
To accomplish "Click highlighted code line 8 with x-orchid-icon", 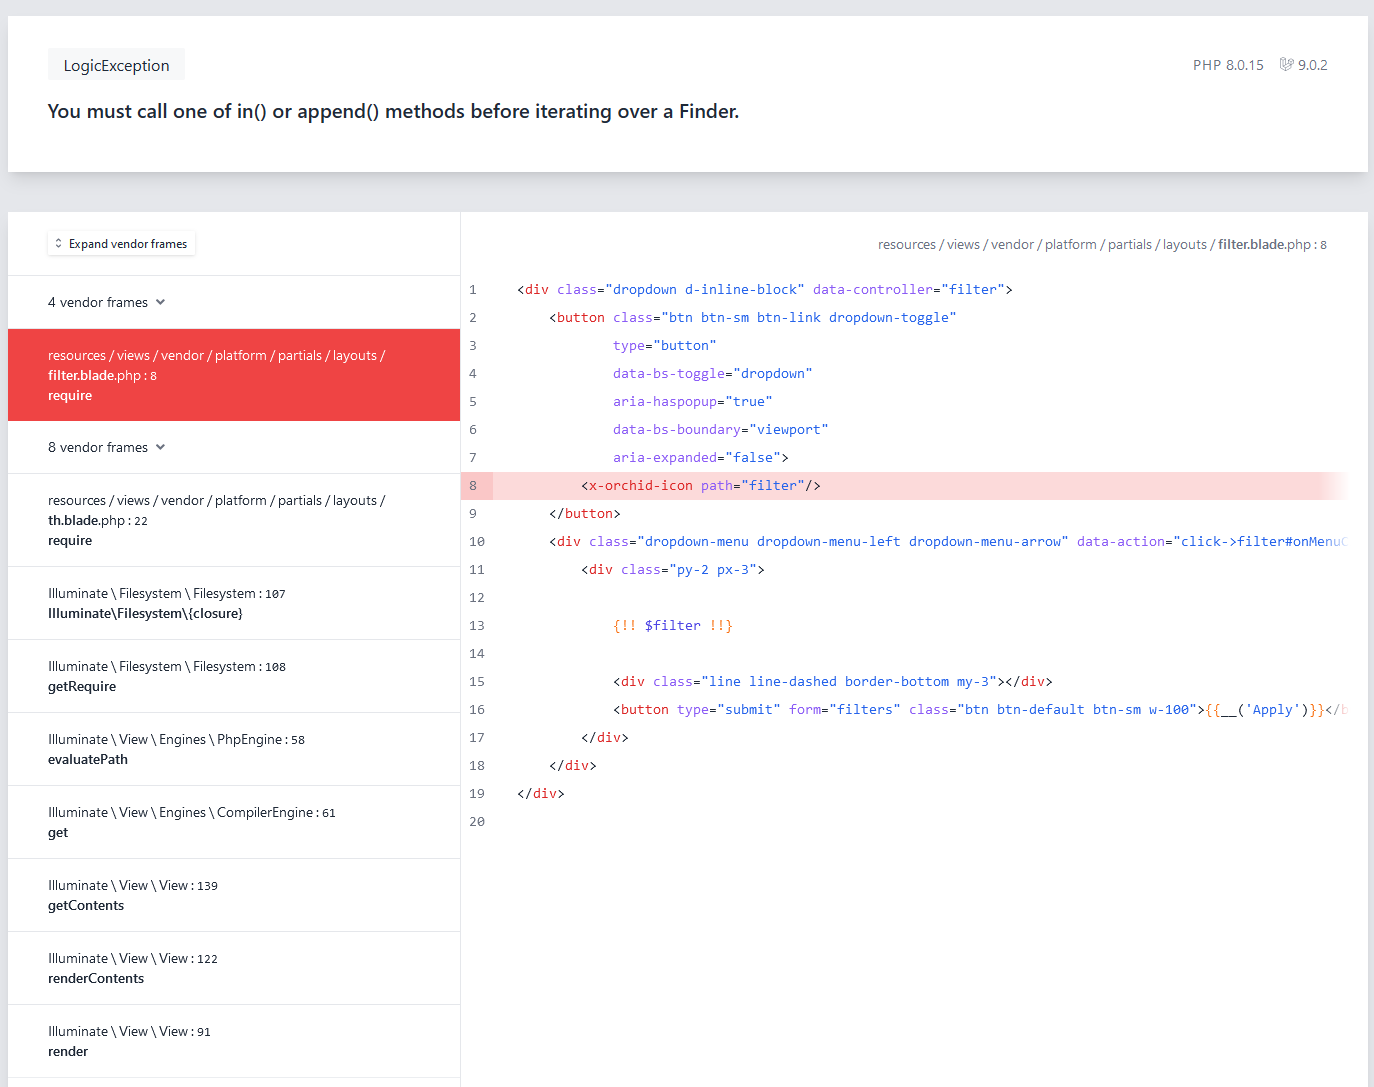I will click(x=698, y=485).
